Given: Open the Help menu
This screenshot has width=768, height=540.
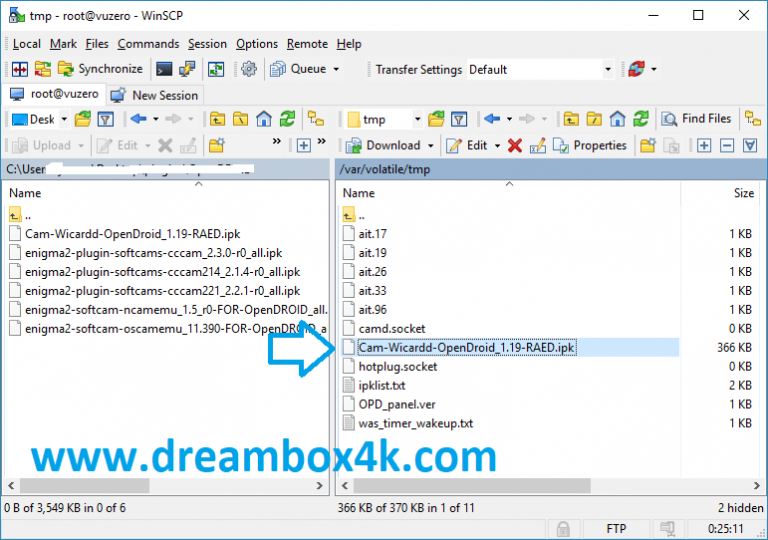Looking at the screenshot, I should (349, 44).
